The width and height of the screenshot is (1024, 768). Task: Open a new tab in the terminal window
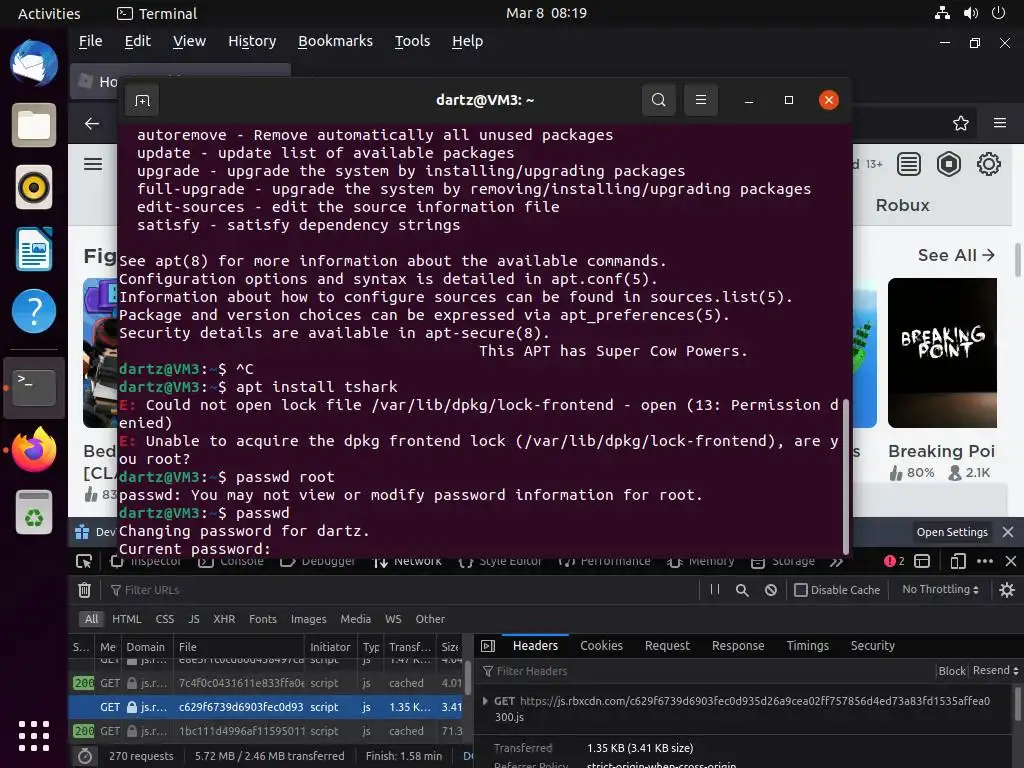(142, 101)
